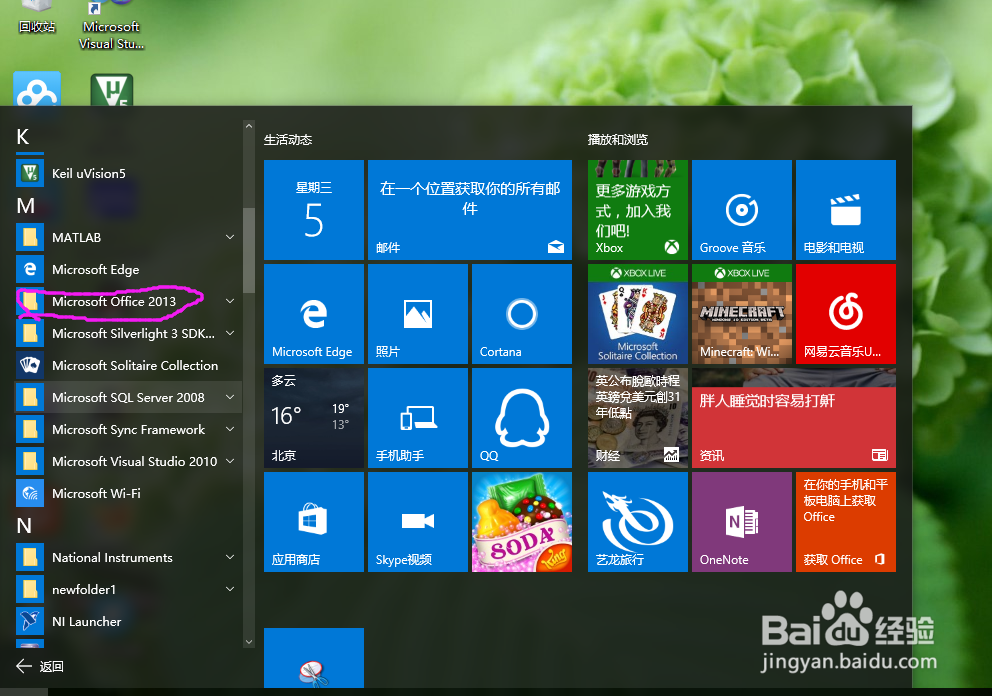Launch Microsoft Edge from its tile
992x696 pixels.
pos(313,313)
